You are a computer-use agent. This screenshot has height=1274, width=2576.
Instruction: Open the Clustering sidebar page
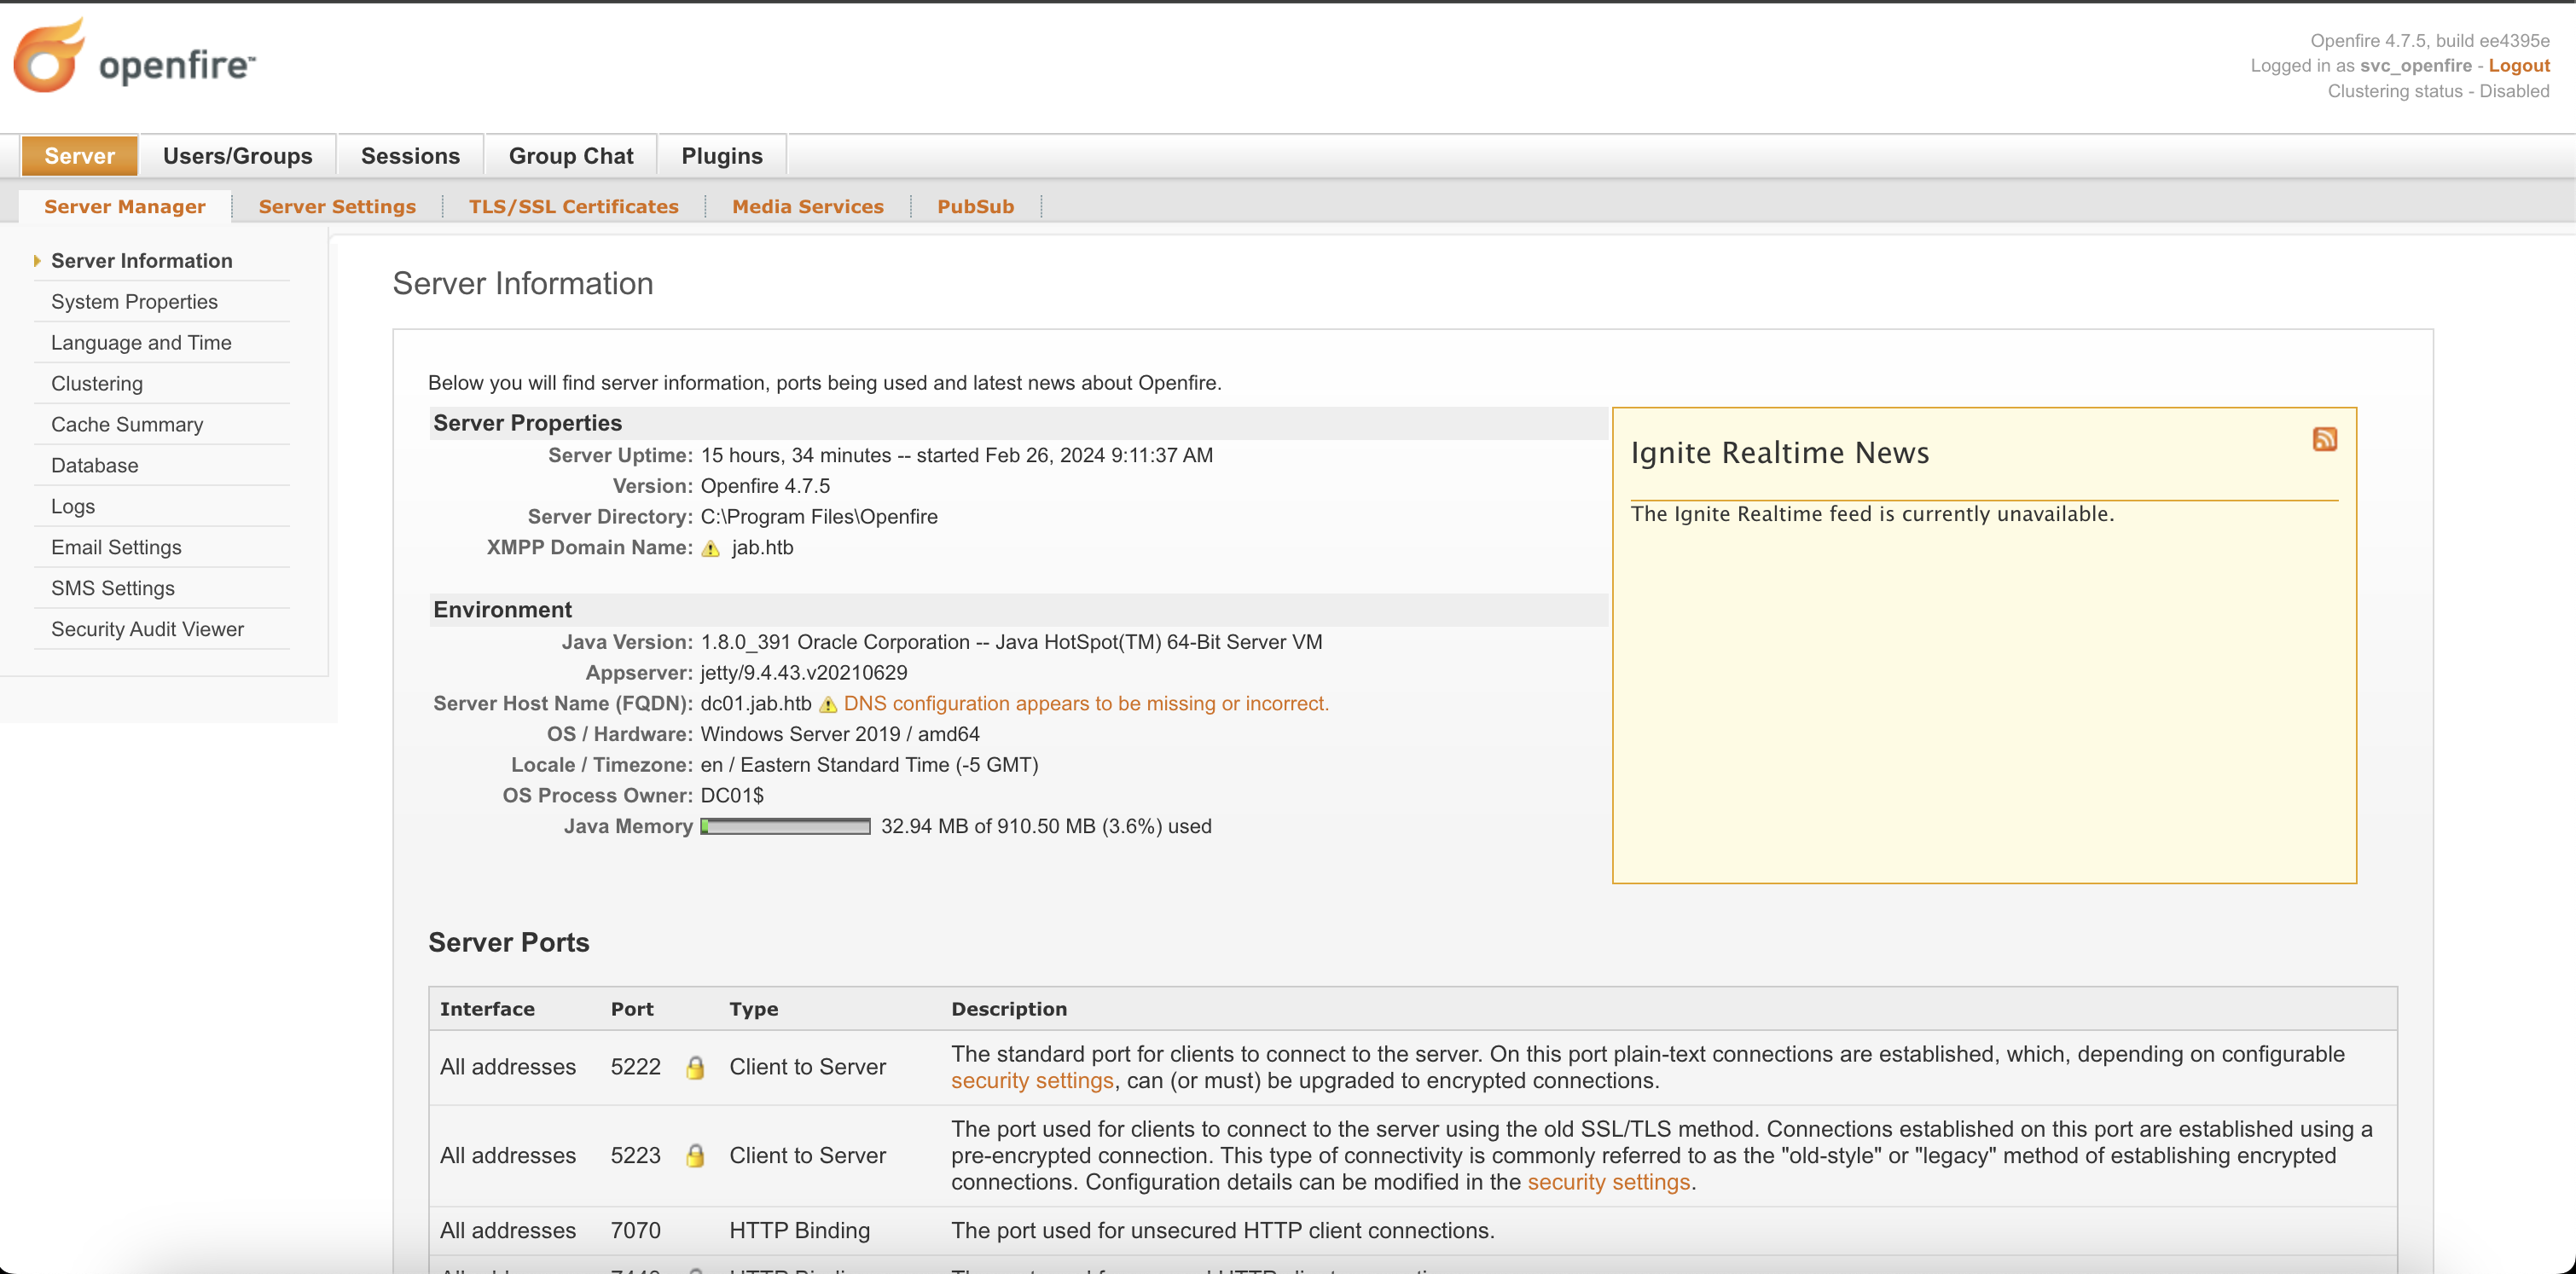point(96,384)
